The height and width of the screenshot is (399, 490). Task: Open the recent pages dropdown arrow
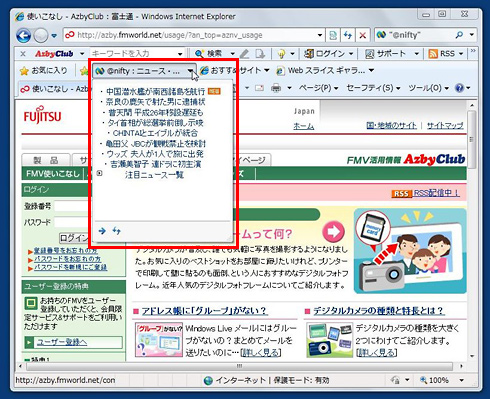54,35
